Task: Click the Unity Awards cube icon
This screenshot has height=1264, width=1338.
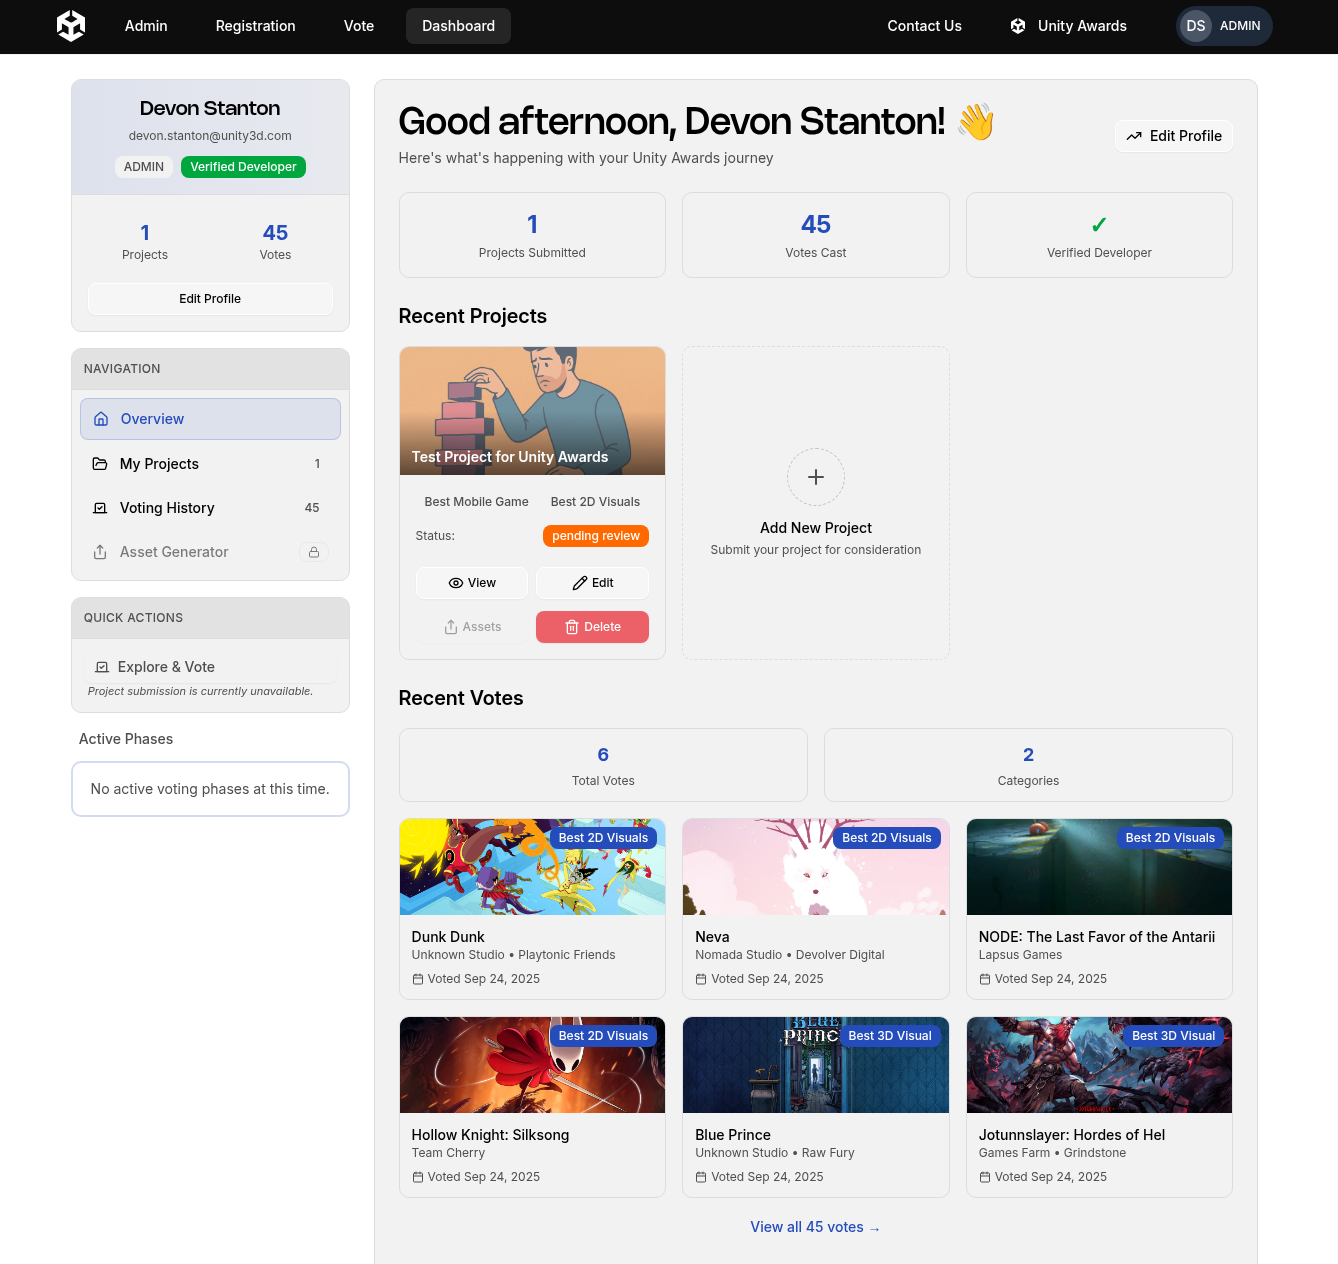Action: click(x=1018, y=26)
